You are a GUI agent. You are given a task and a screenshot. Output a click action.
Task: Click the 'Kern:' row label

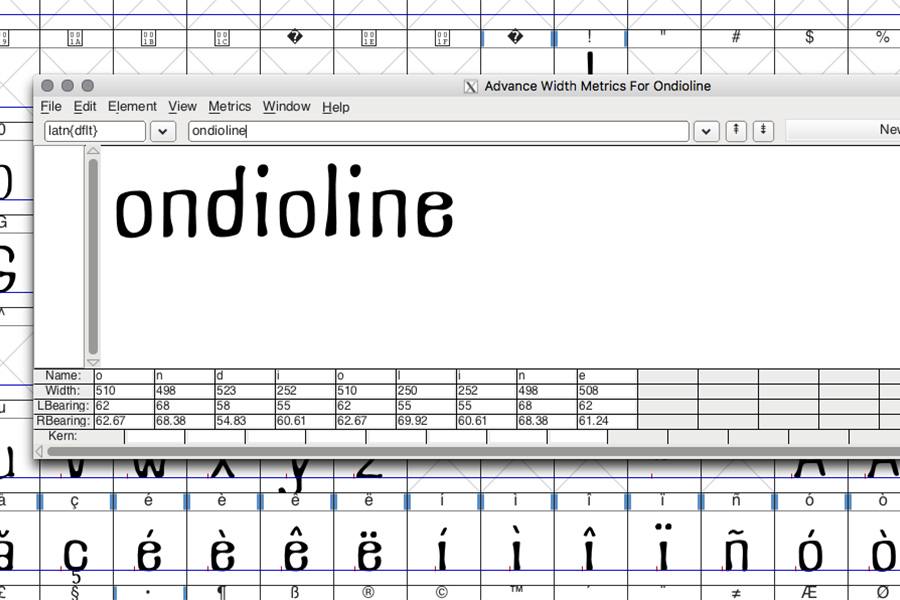point(62,436)
